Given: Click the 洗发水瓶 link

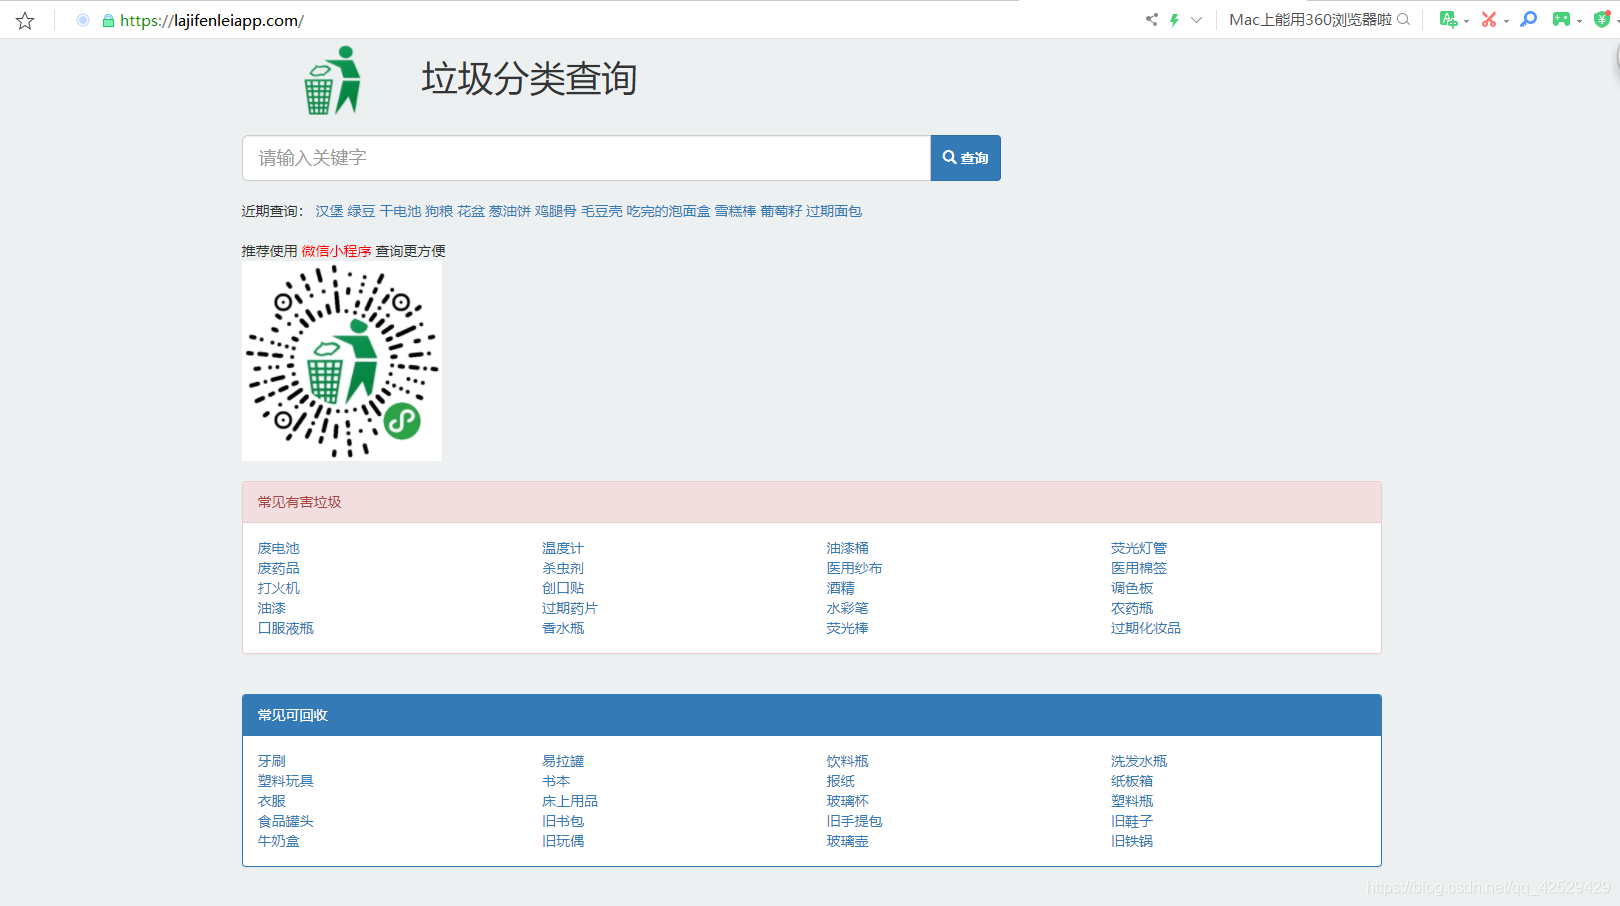Looking at the screenshot, I should [1139, 761].
